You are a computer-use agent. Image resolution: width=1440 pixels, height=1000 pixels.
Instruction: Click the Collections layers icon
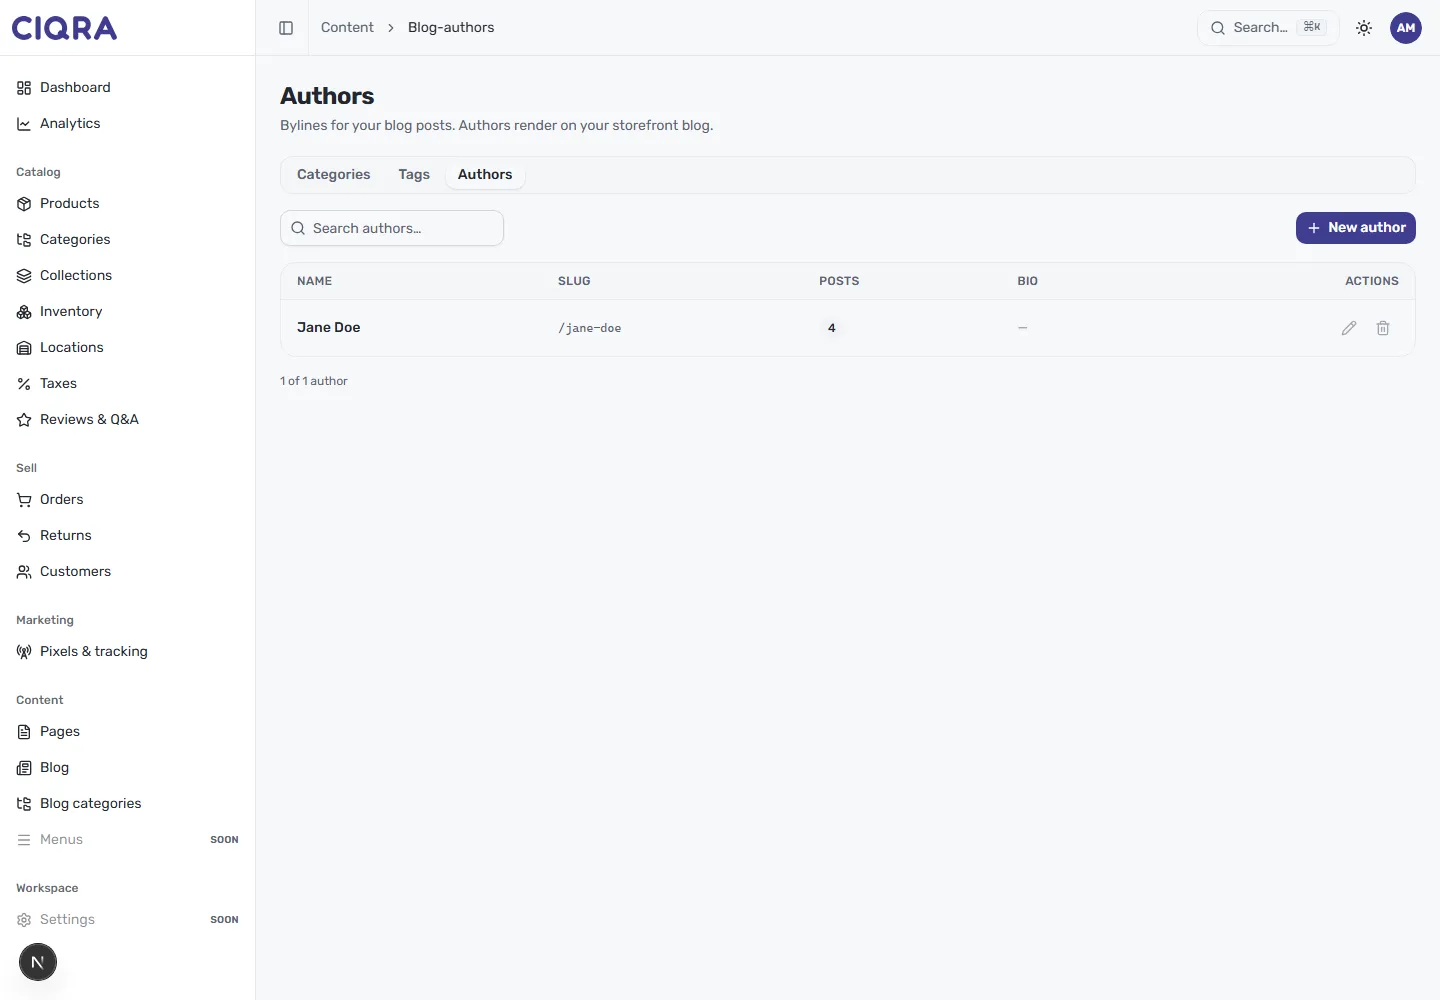point(24,276)
